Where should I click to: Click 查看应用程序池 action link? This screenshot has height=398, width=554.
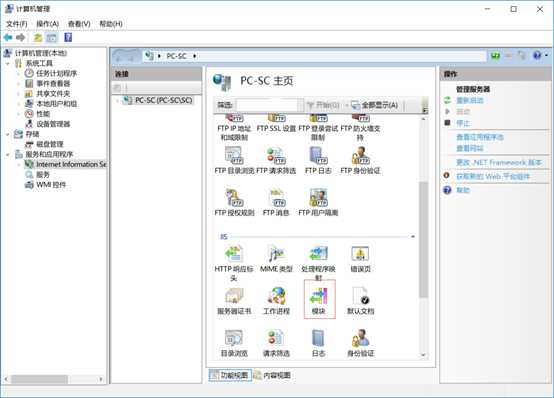480,137
